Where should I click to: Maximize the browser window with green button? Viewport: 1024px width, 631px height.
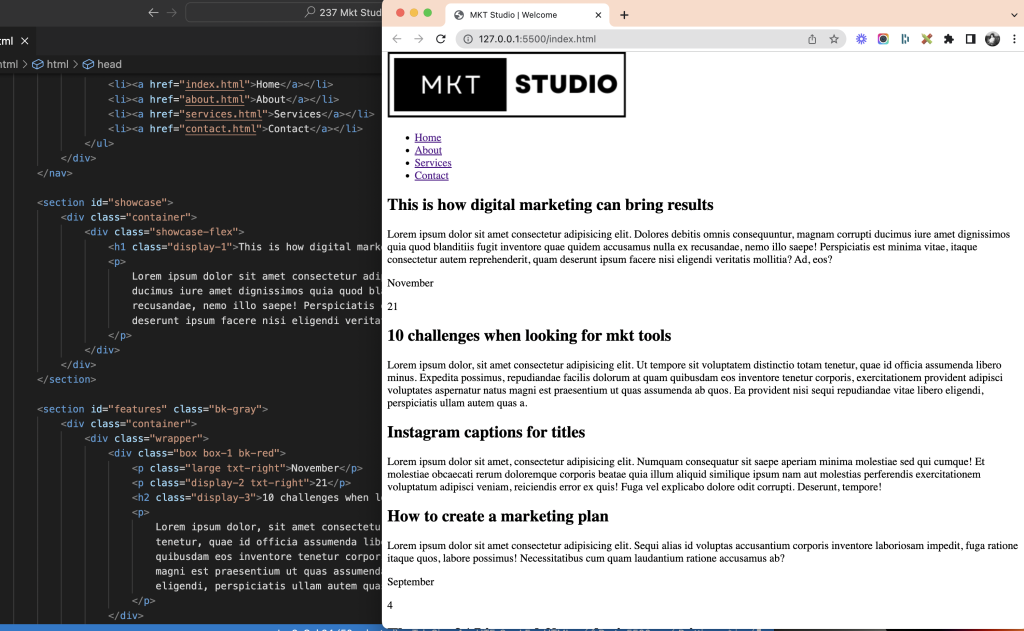pos(428,13)
